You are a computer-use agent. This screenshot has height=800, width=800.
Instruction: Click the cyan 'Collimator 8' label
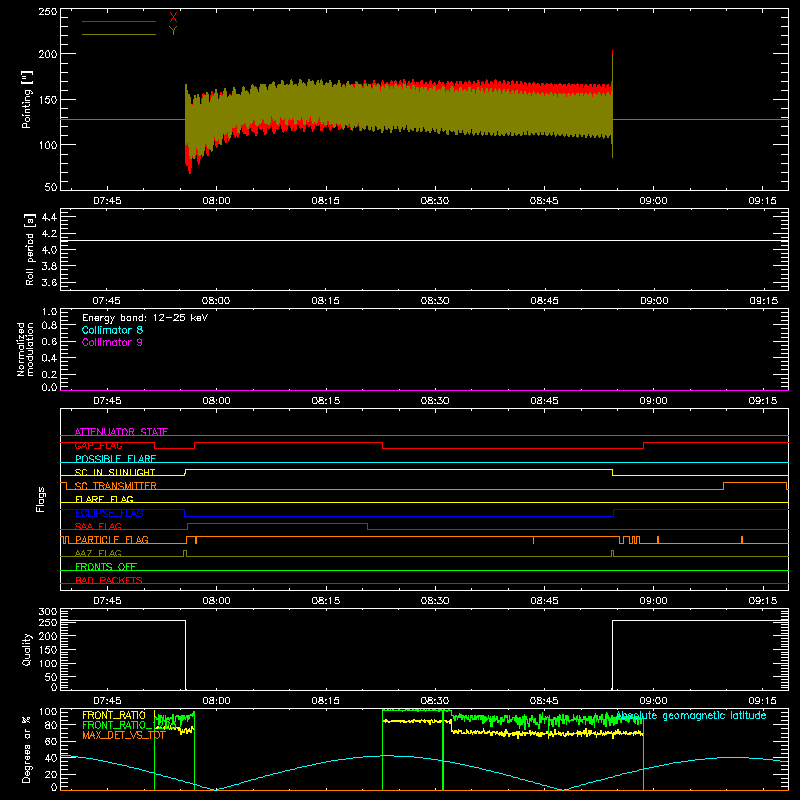112,330
